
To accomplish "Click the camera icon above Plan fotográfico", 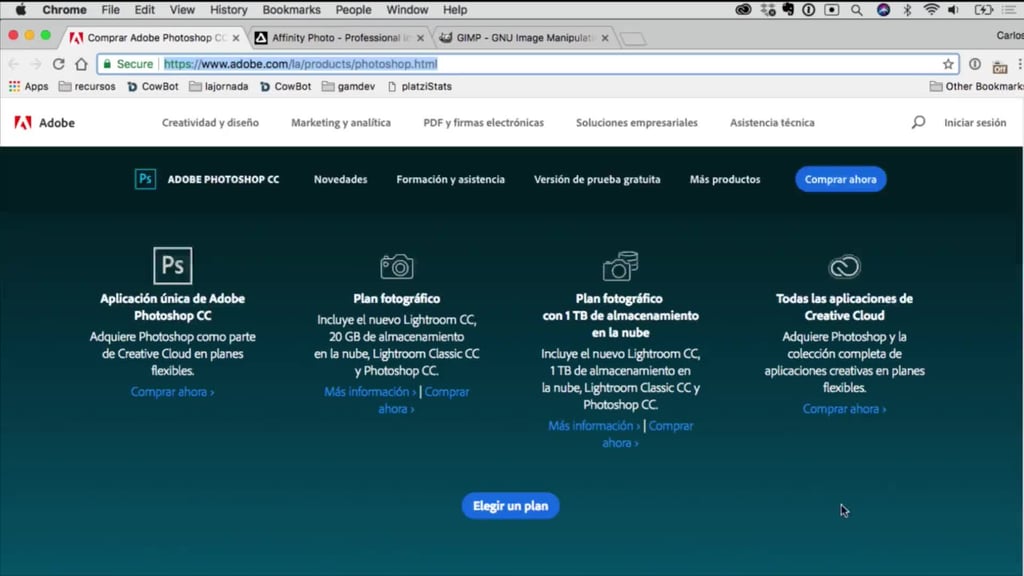I will click(396, 266).
